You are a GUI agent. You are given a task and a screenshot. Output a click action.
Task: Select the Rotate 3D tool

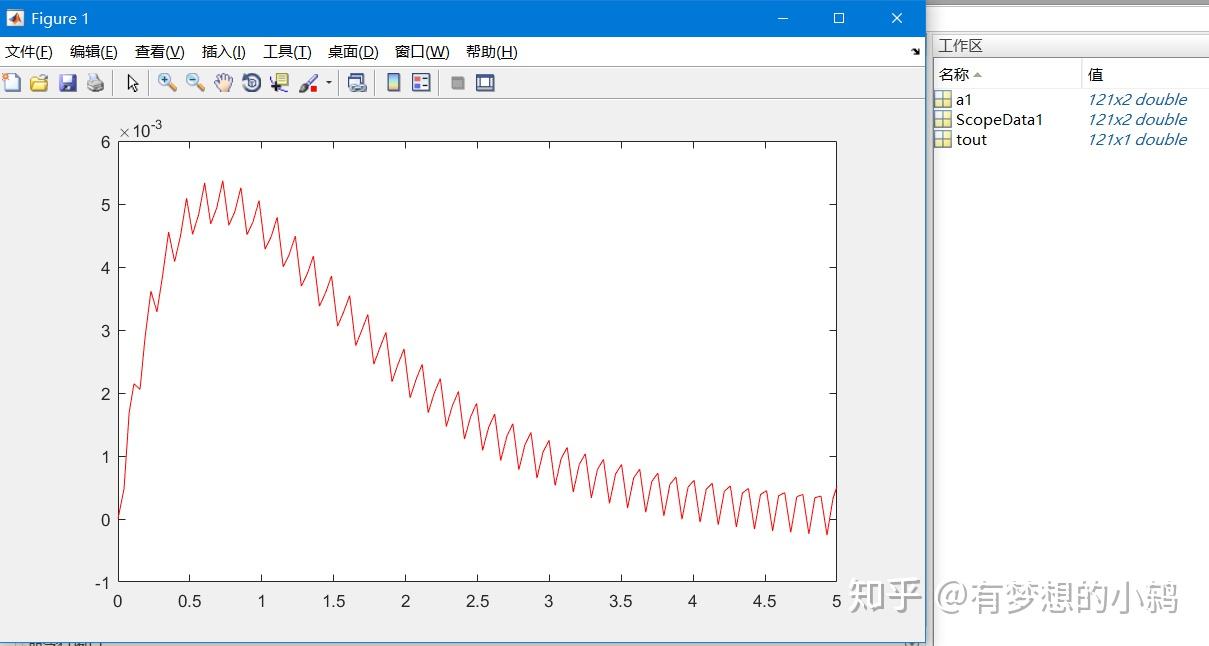tap(251, 82)
